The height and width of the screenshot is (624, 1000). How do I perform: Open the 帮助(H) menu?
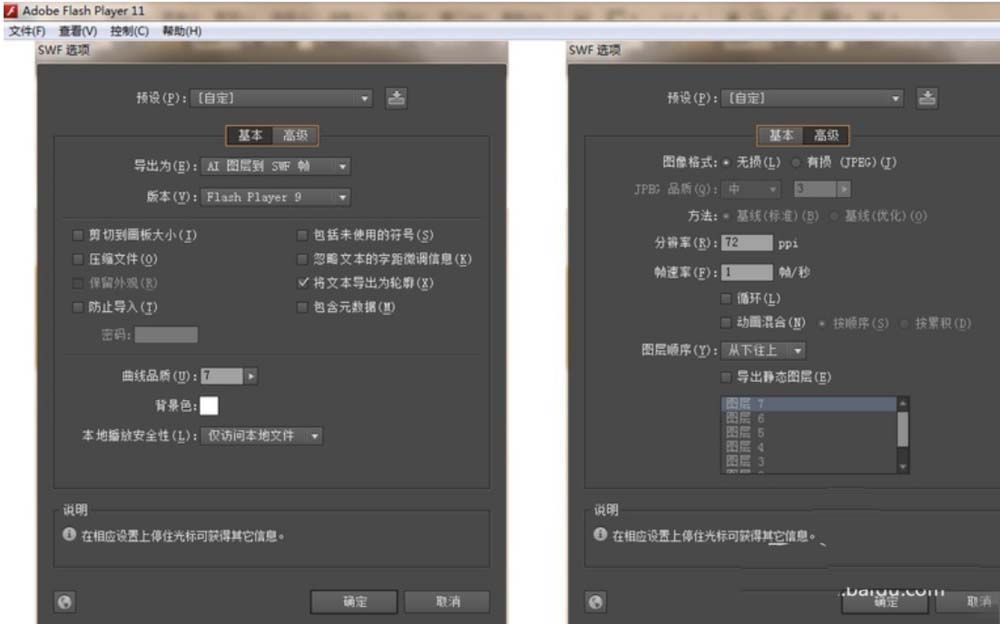(x=182, y=31)
